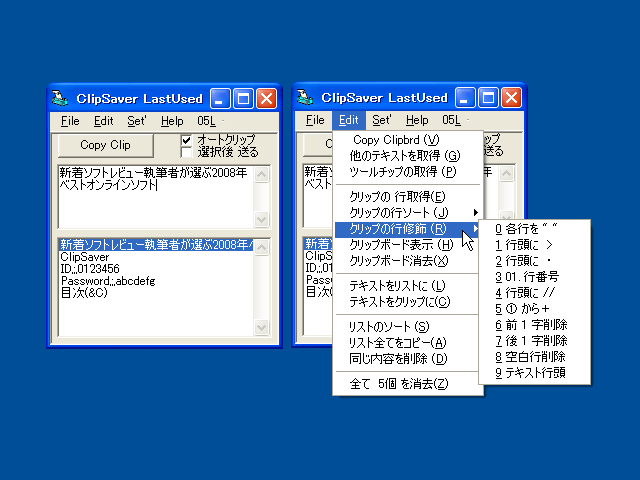Select ClipSaver row in left window list

(x=156, y=257)
